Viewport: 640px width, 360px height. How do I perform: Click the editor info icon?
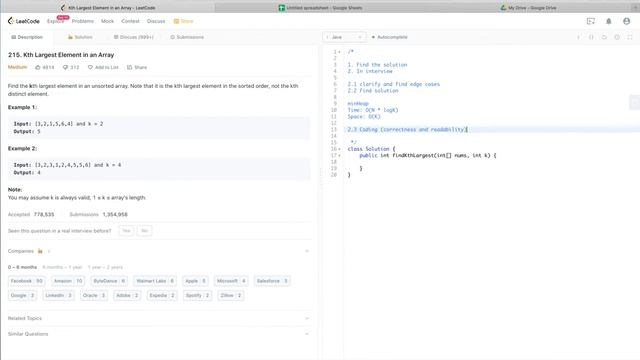(578, 37)
